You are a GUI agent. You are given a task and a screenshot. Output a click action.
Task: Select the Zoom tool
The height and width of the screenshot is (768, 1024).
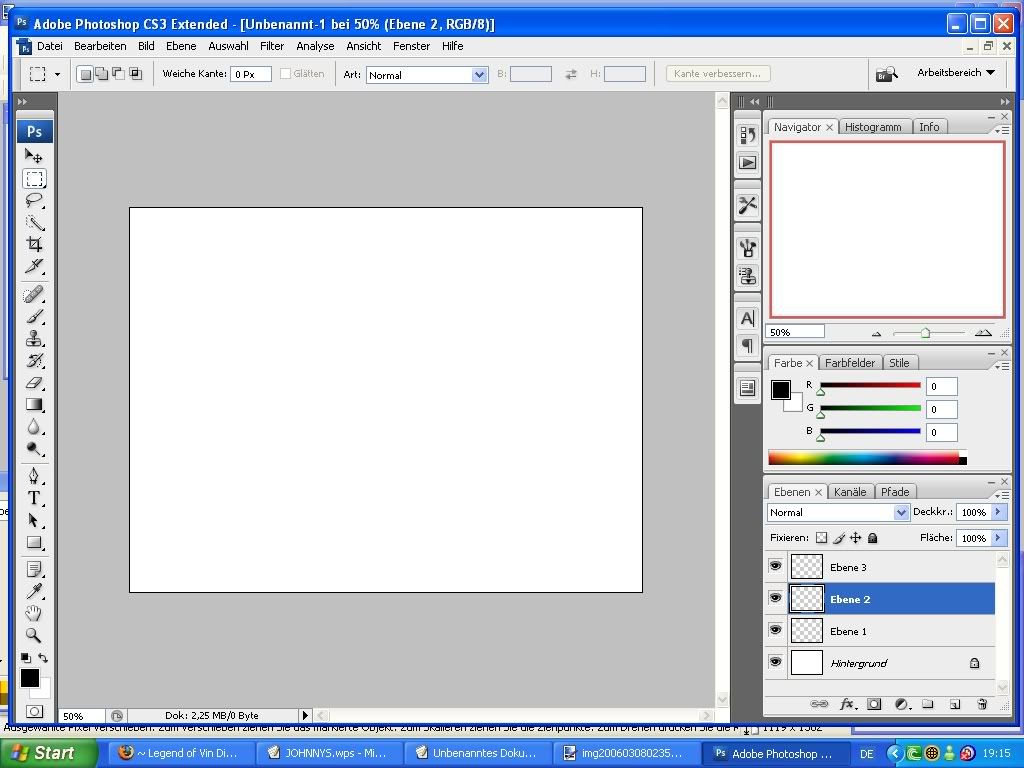34,635
